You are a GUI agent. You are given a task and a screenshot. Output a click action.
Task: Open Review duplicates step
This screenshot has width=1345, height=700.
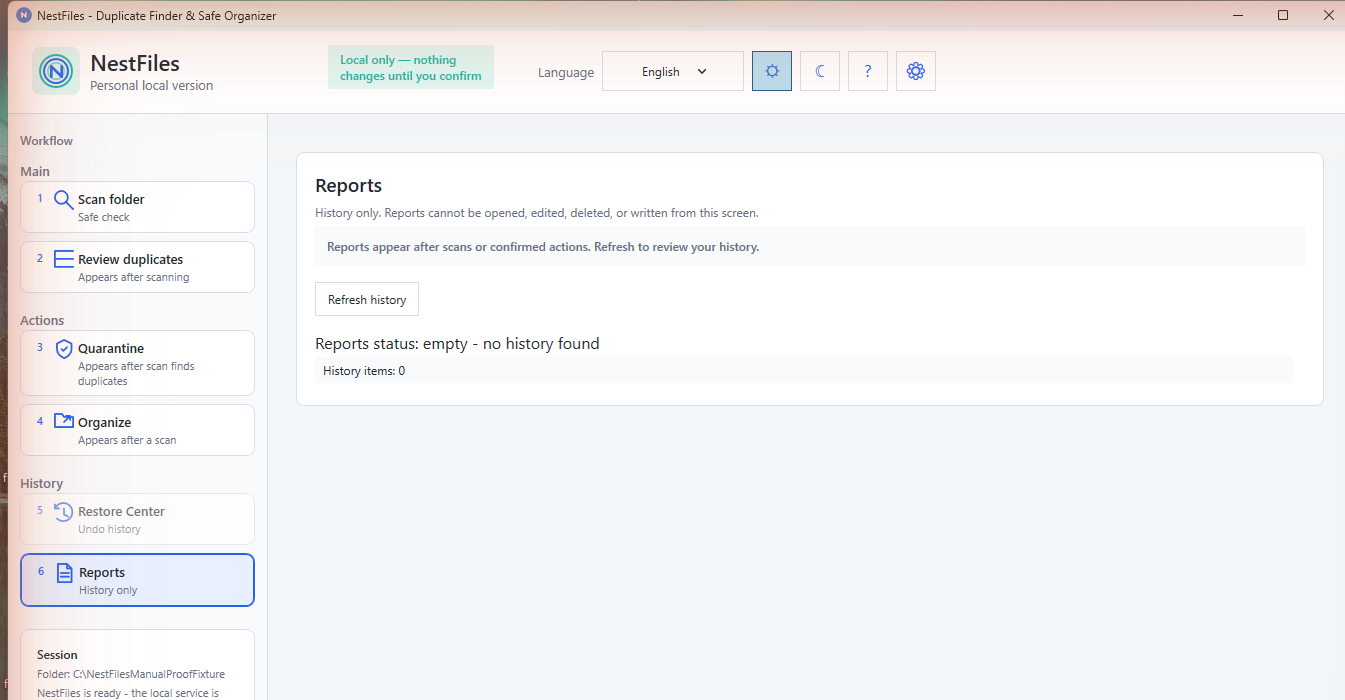[137, 267]
